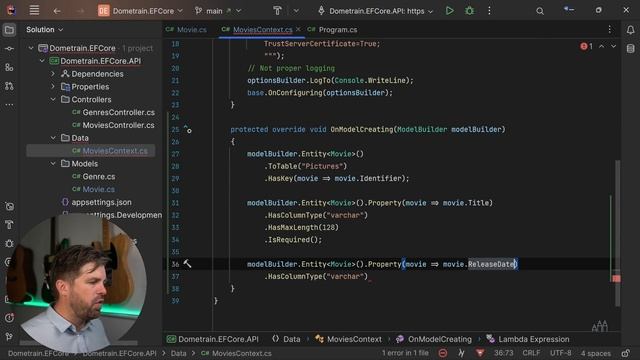Click the 36:73 caret position indicator
Screen dimensions: 640x360
tap(503, 353)
